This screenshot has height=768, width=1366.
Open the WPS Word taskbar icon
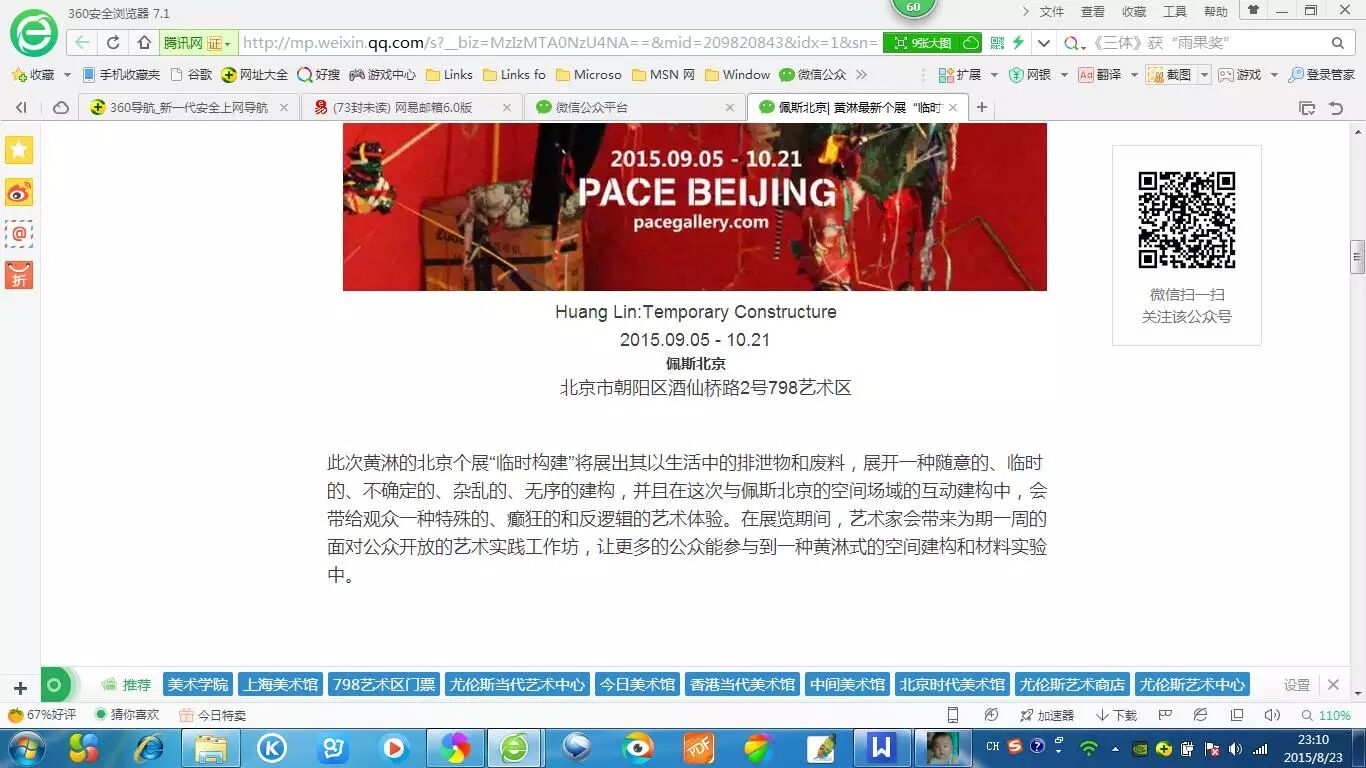881,747
